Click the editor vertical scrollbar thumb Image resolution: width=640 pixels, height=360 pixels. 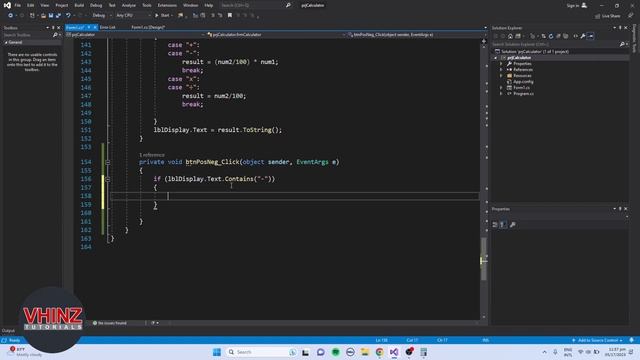484,259
